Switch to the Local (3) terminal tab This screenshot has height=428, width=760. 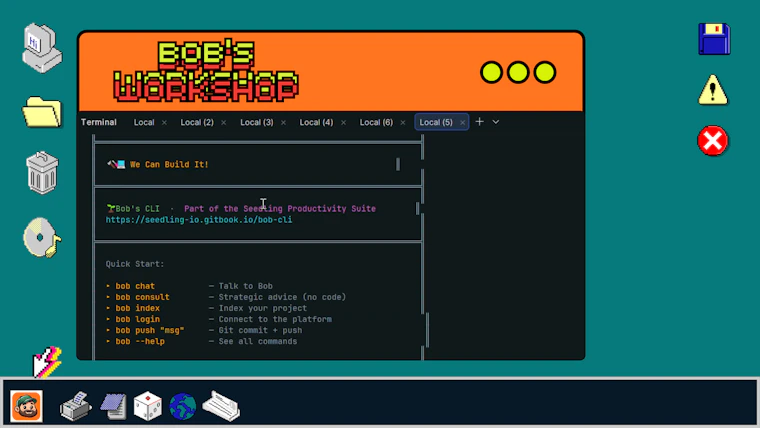pos(257,122)
